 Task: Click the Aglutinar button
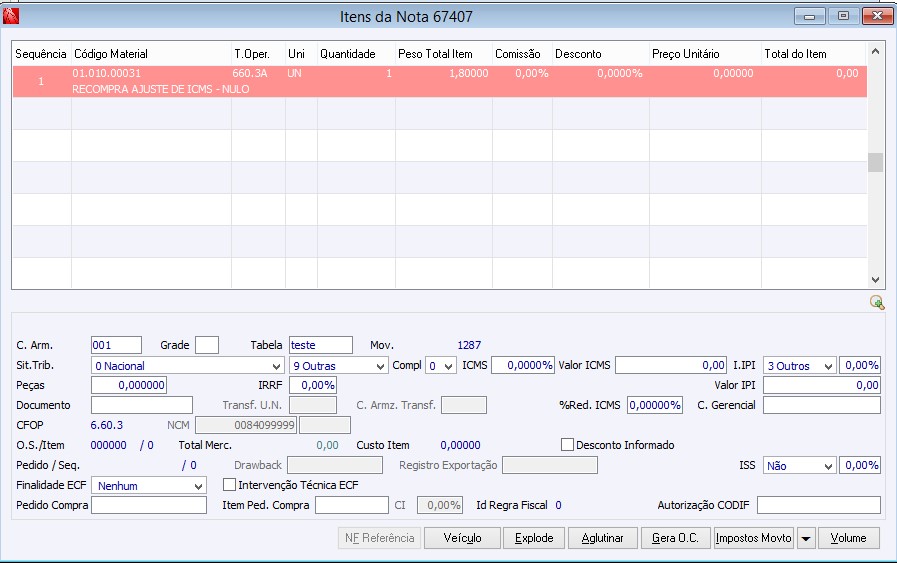tap(602, 538)
